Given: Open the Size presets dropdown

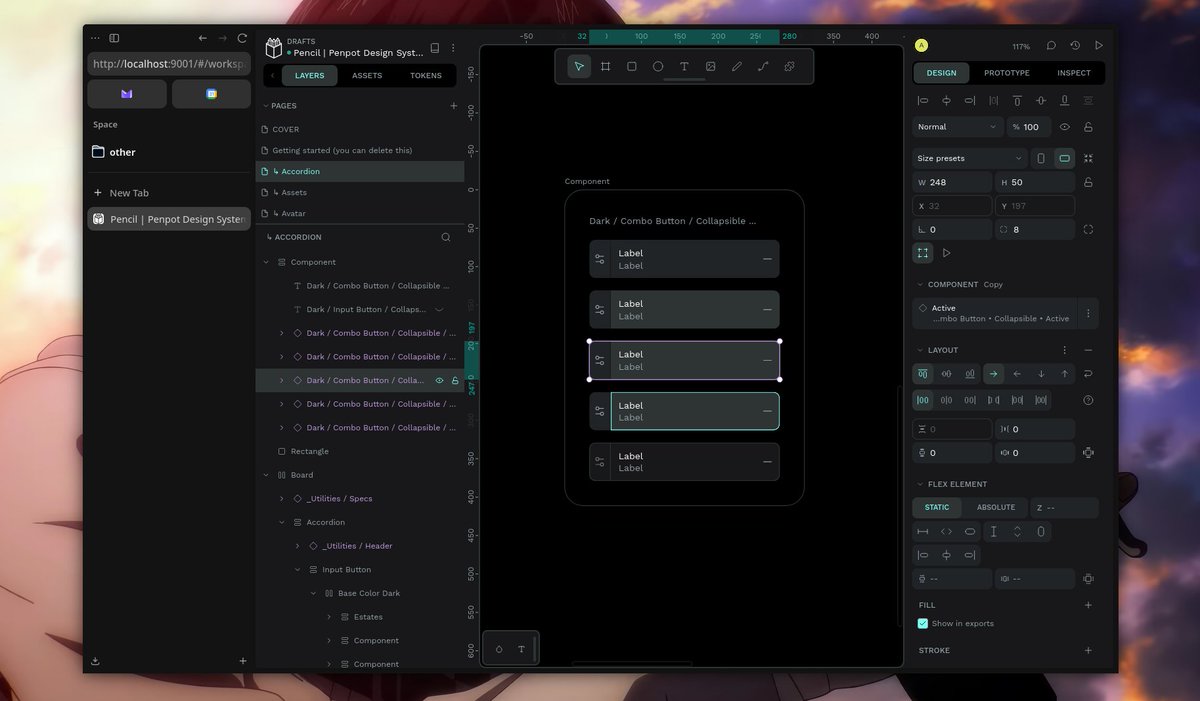Looking at the screenshot, I should coord(970,158).
